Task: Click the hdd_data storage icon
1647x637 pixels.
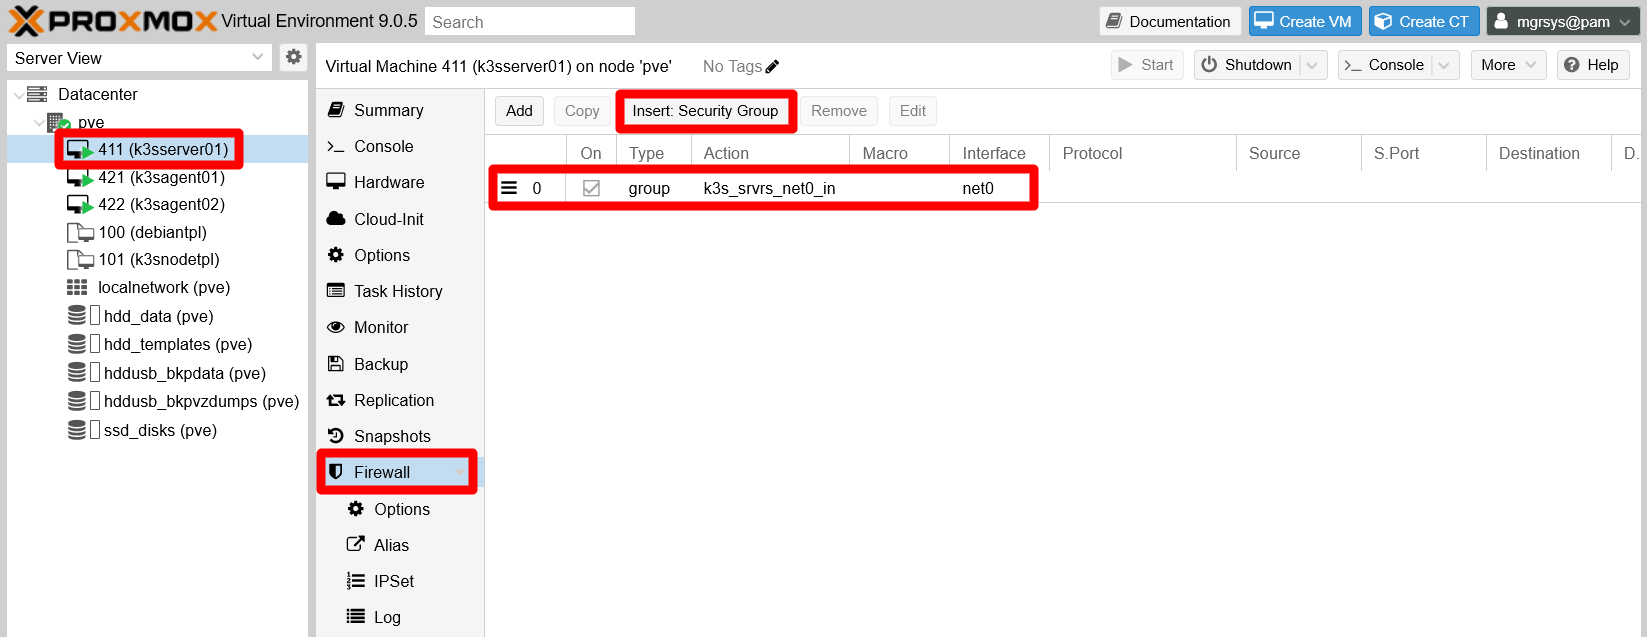Action: (77, 316)
